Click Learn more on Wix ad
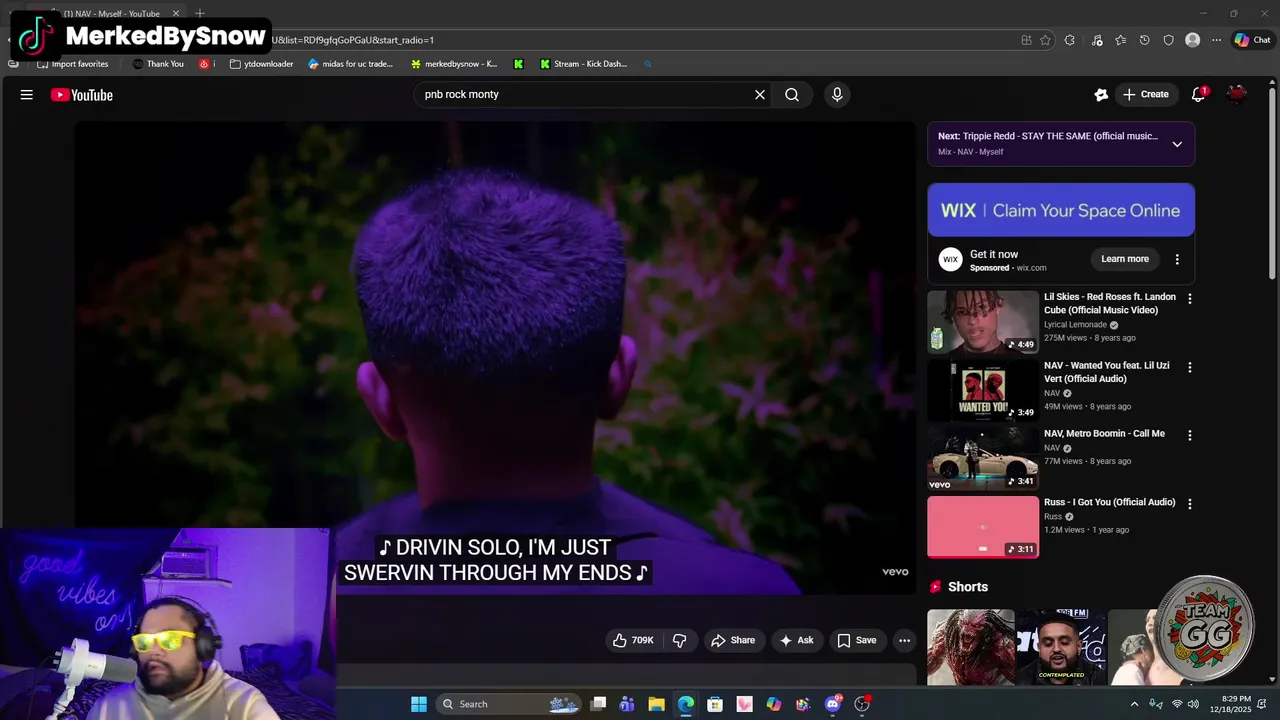The height and width of the screenshot is (720, 1280). click(1125, 259)
